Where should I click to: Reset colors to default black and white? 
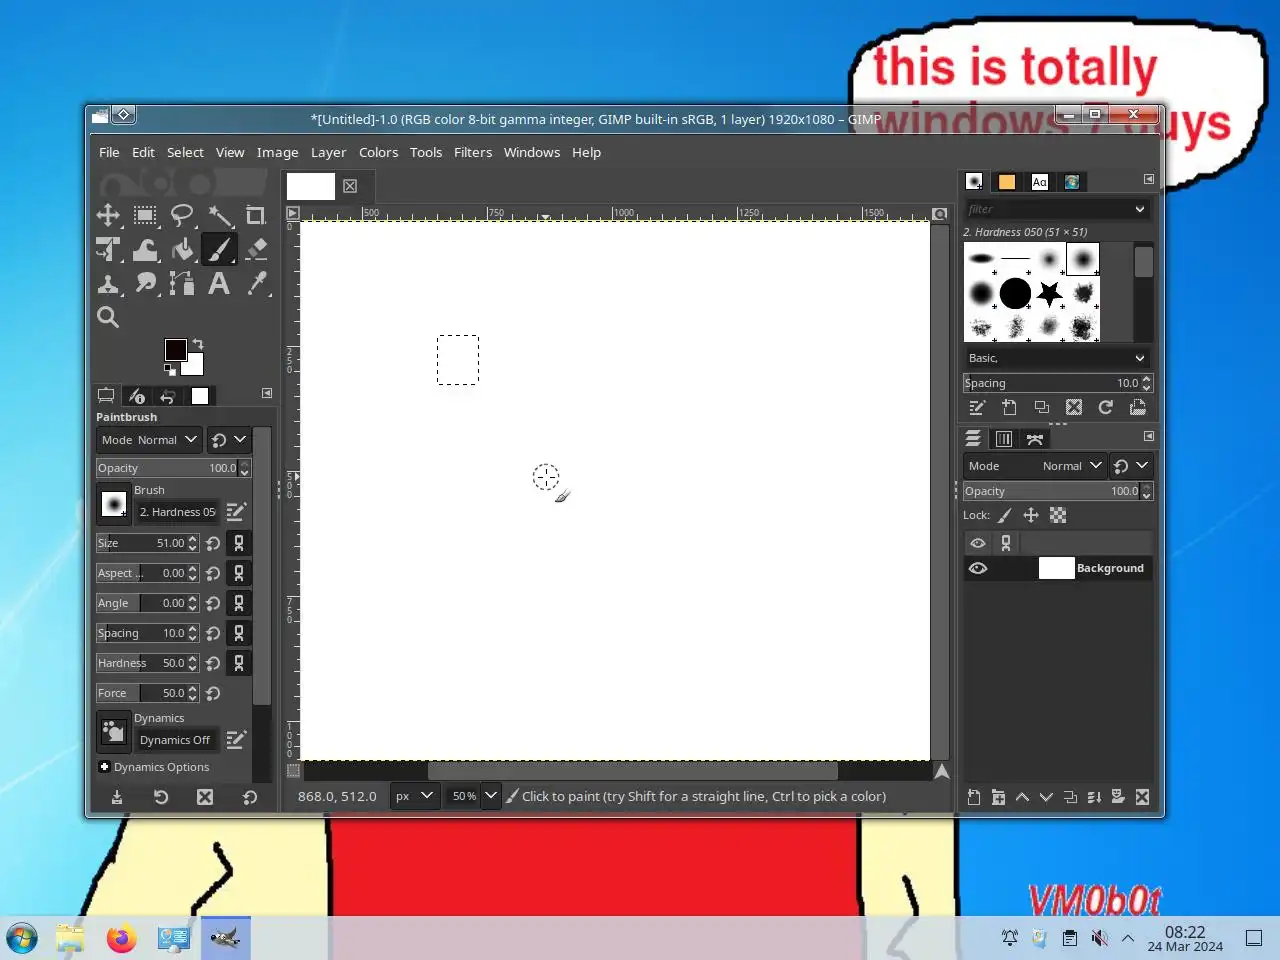click(169, 369)
